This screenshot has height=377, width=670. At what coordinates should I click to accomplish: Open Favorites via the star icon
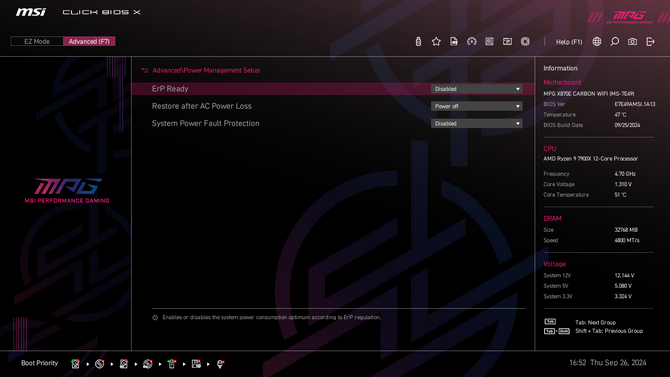point(436,41)
